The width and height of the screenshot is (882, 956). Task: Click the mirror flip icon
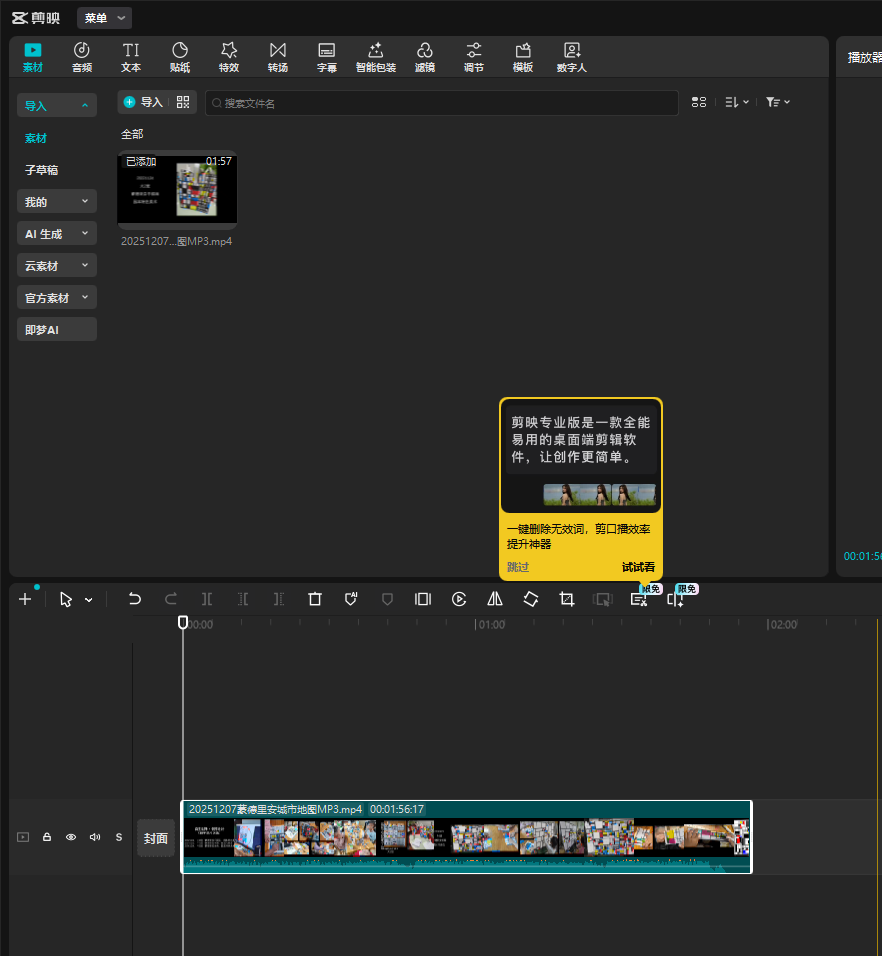pyautogui.click(x=495, y=599)
